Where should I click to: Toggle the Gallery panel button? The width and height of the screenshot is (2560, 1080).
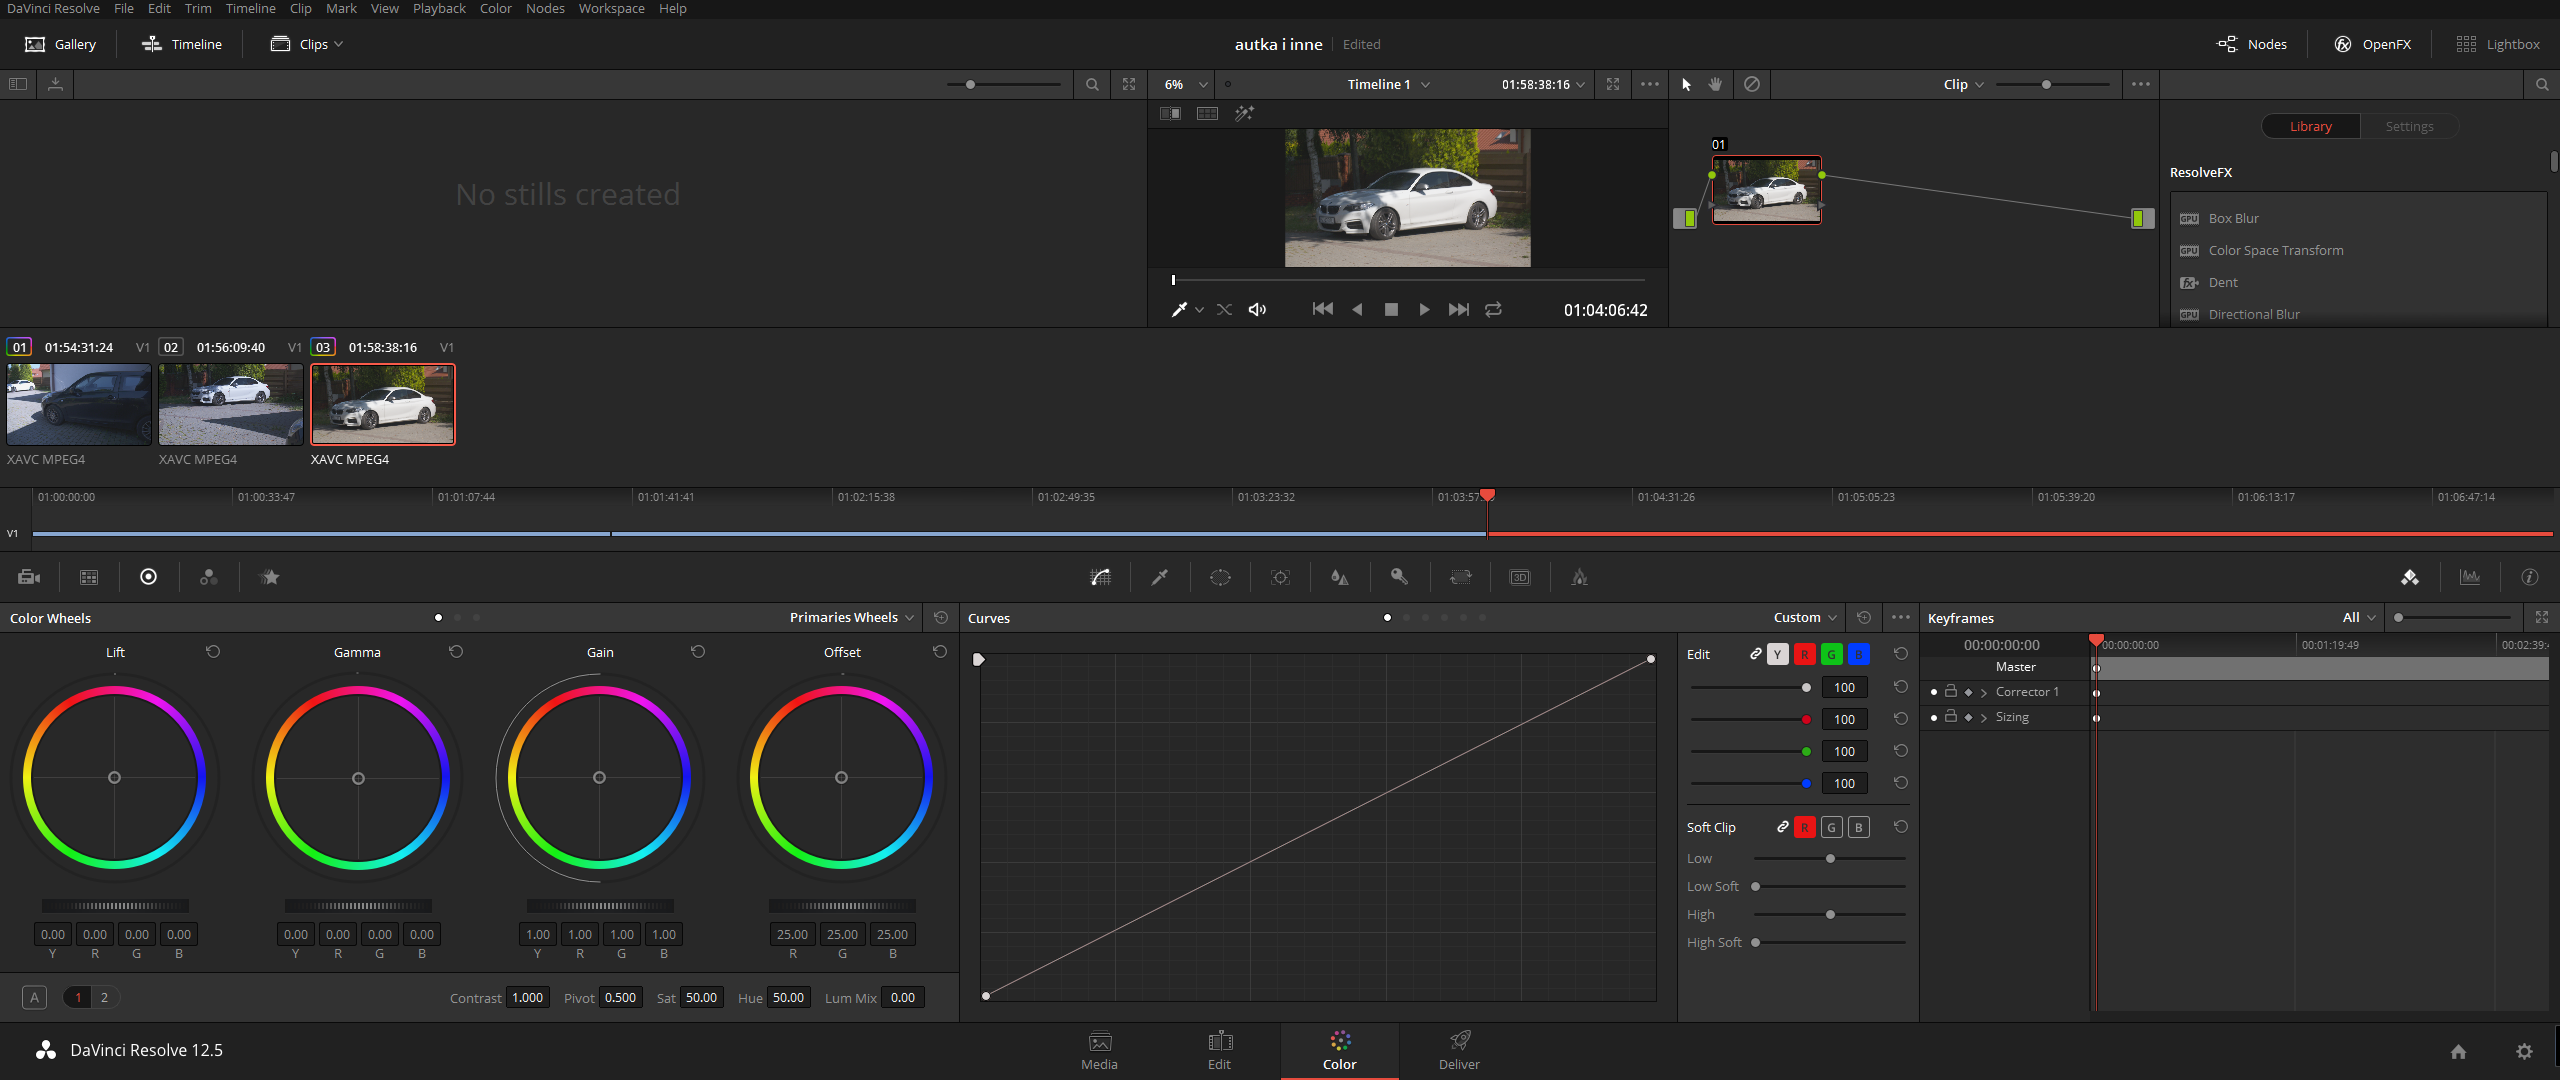pyautogui.click(x=60, y=44)
